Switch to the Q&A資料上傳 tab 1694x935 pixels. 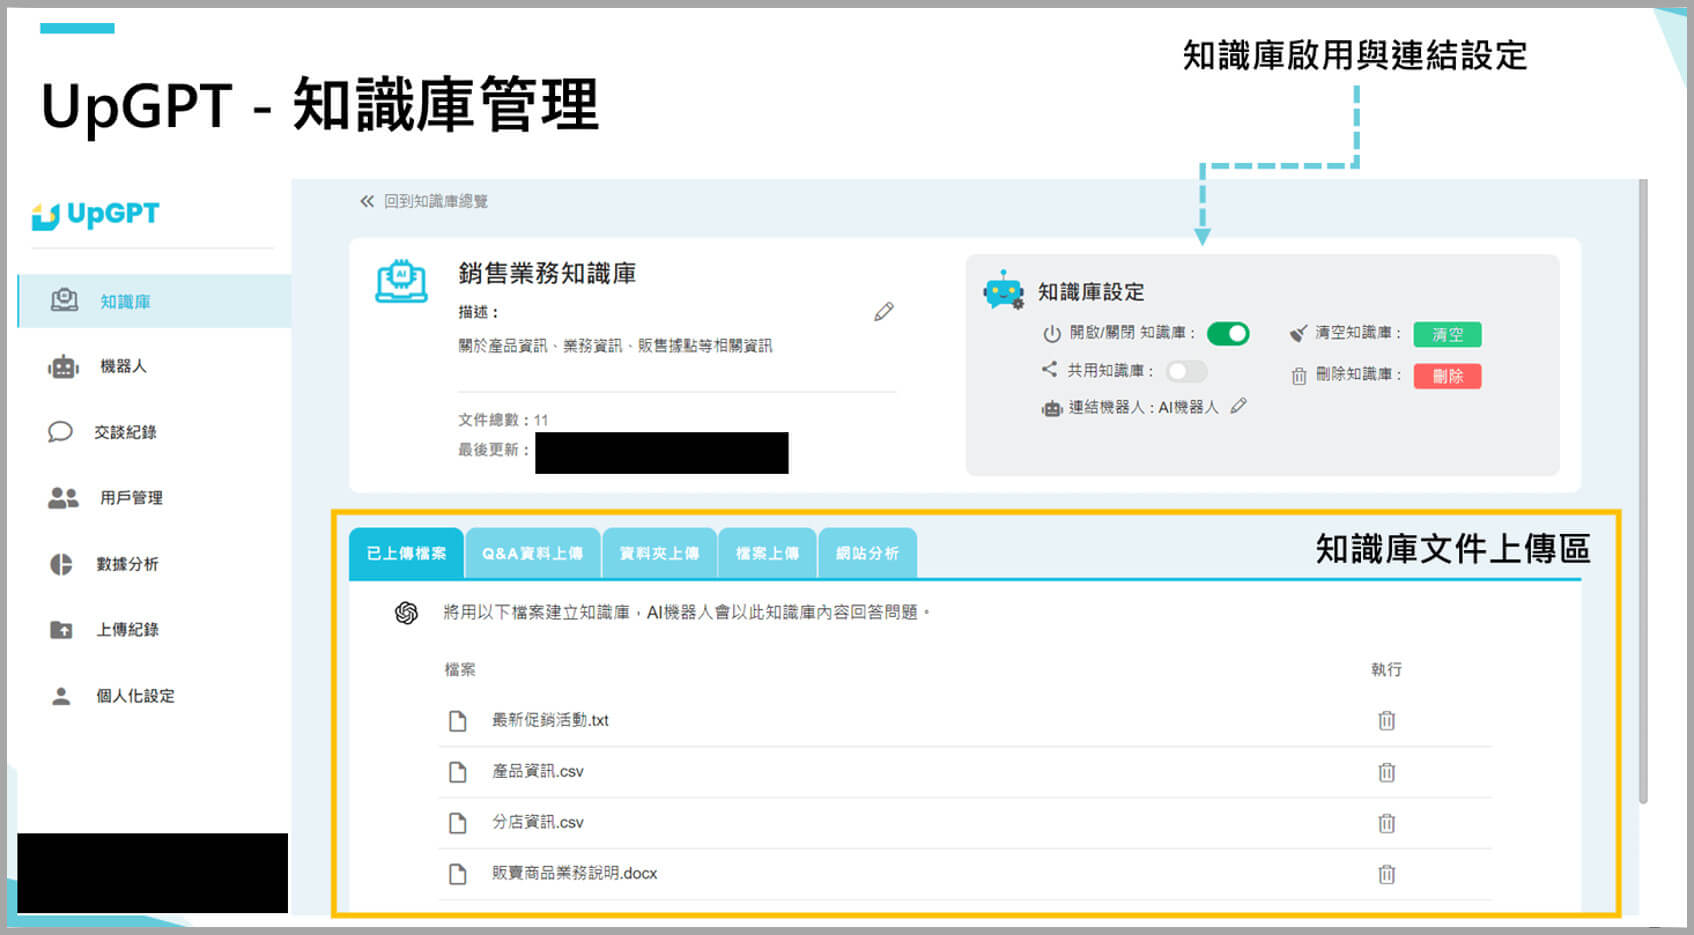click(x=532, y=553)
